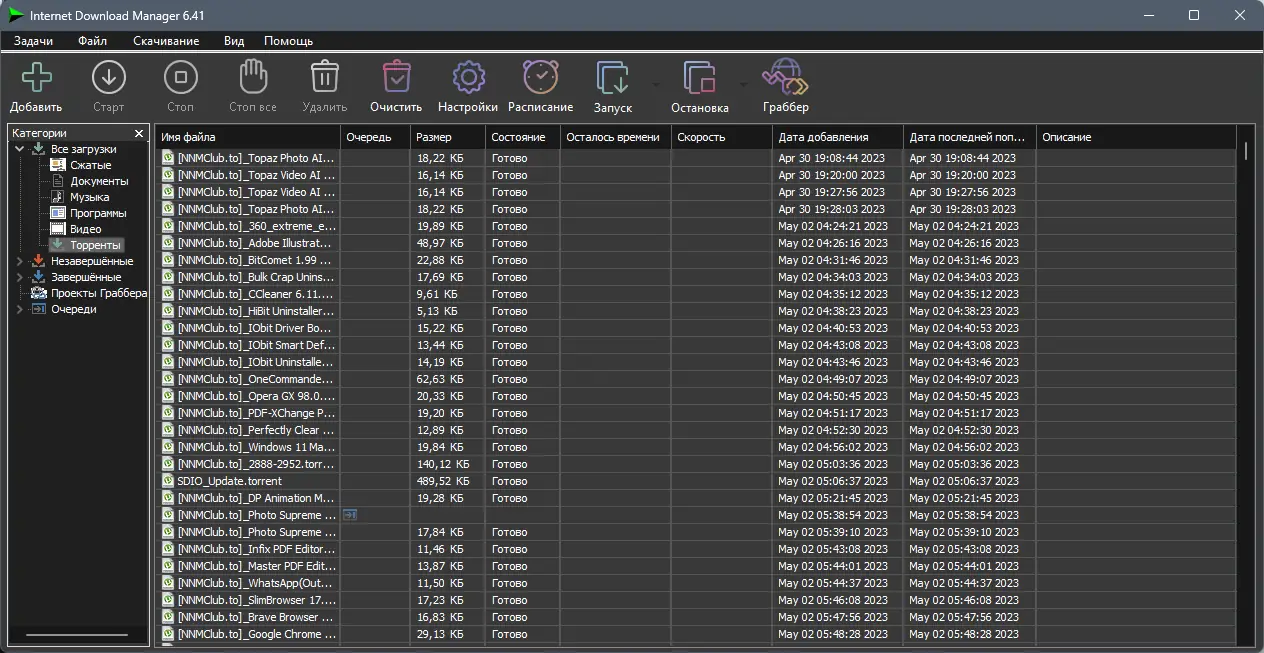Click the Старт download toolbar icon
This screenshot has width=1264, height=653.
coord(108,77)
